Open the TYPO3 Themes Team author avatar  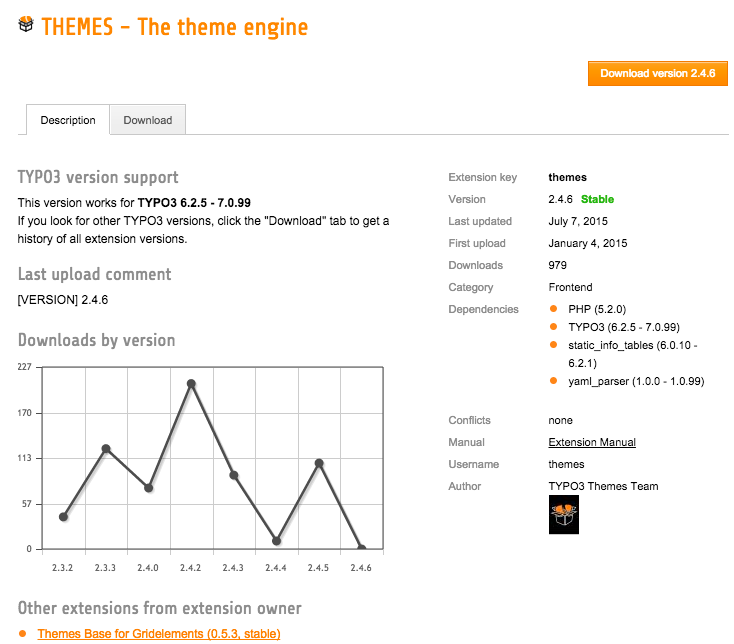564,515
